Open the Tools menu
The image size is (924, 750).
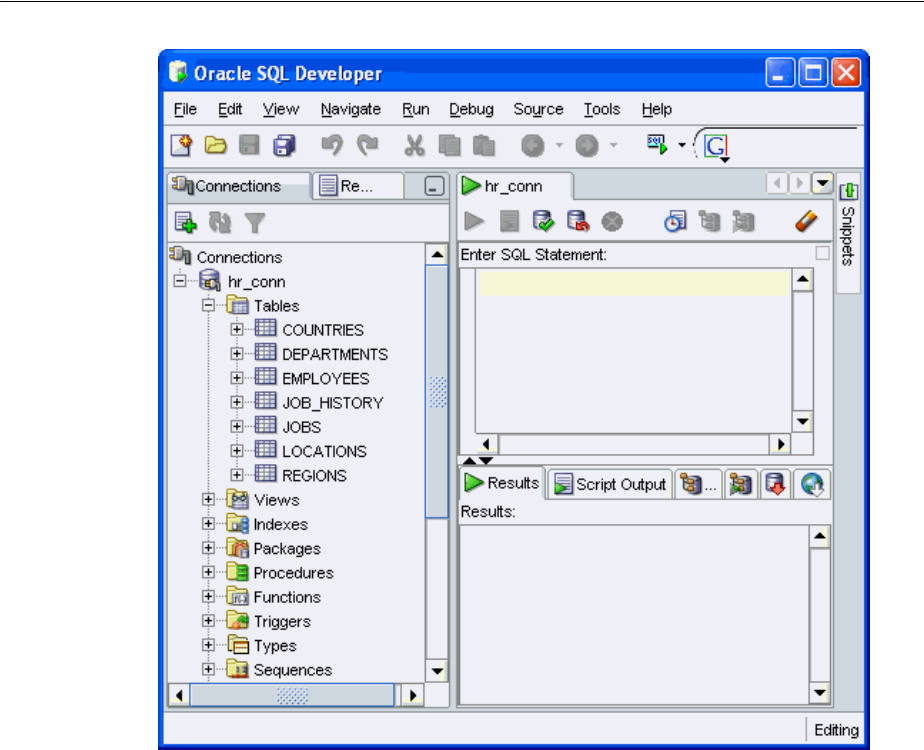click(602, 109)
